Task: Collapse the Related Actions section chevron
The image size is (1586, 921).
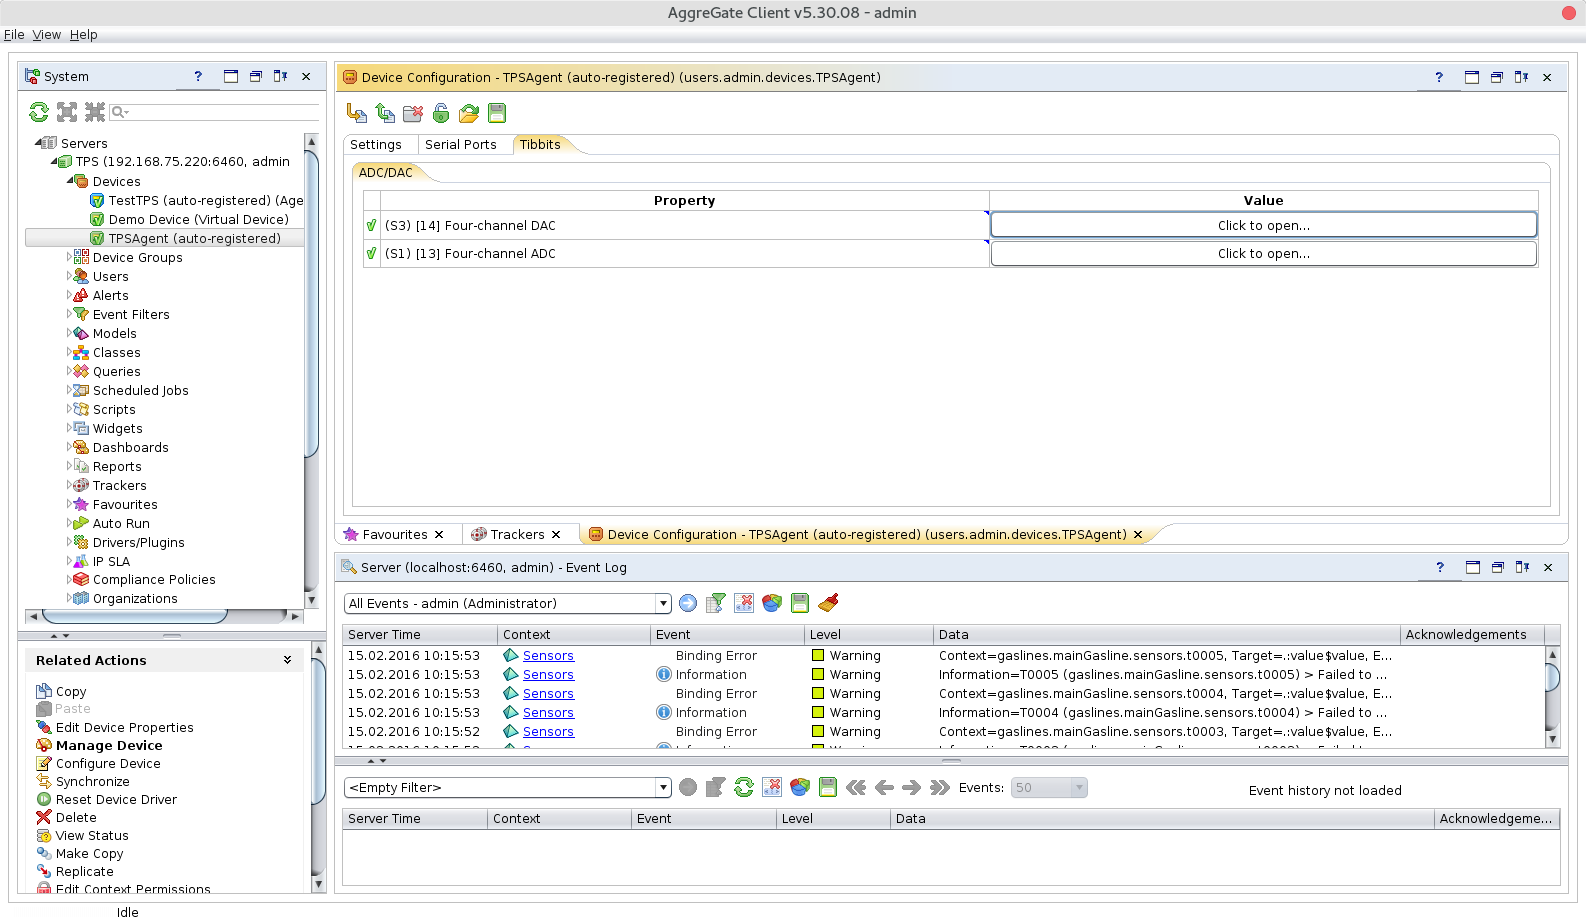Action: 287,660
